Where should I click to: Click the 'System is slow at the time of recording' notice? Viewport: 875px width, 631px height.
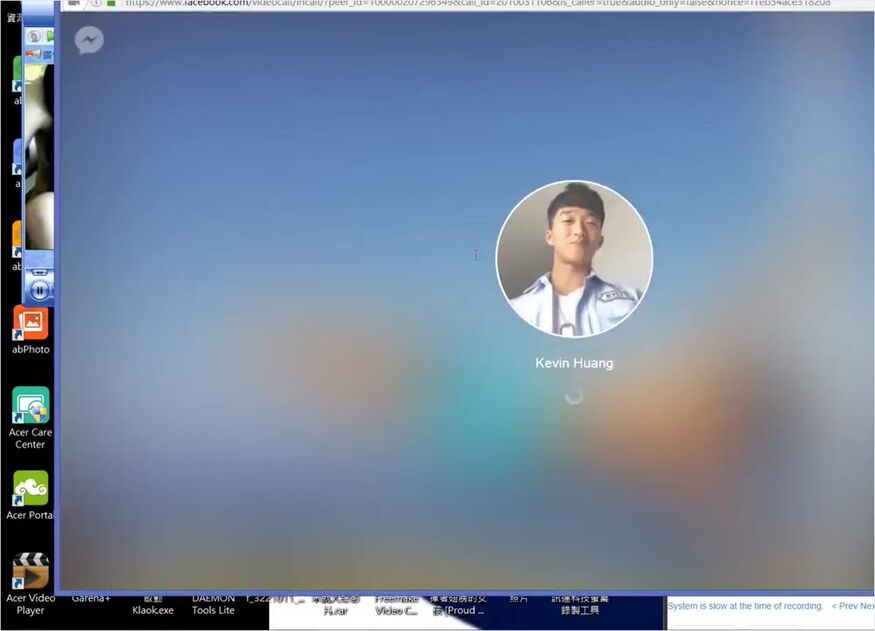coord(745,606)
